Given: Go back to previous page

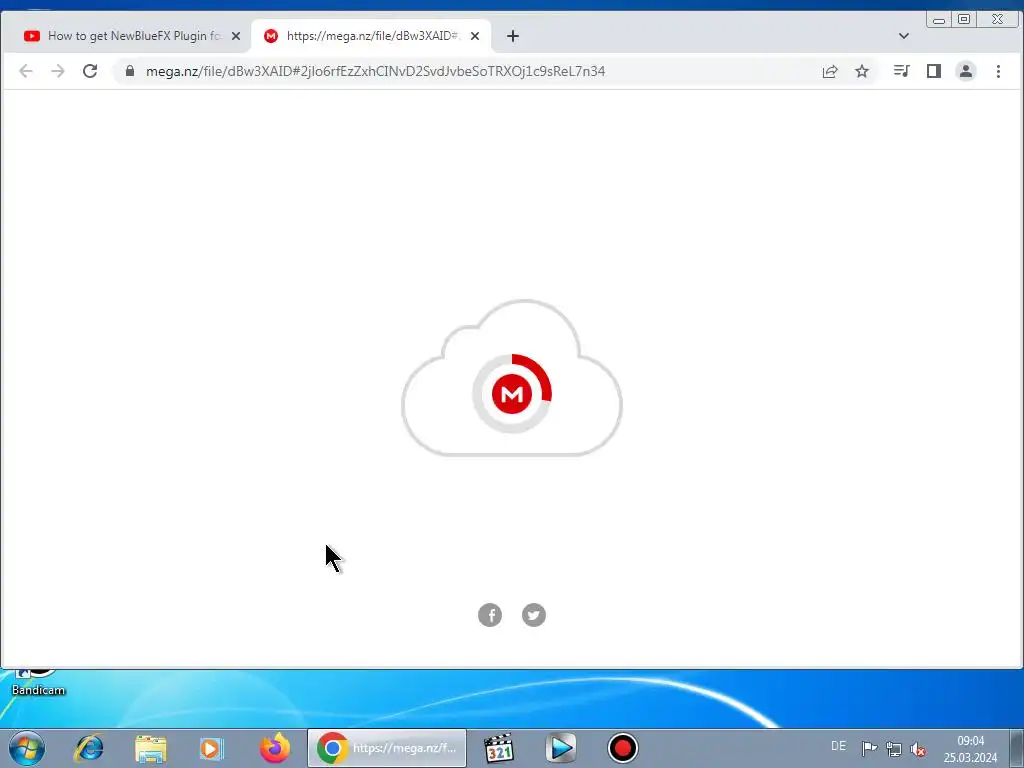Looking at the screenshot, I should coord(25,71).
